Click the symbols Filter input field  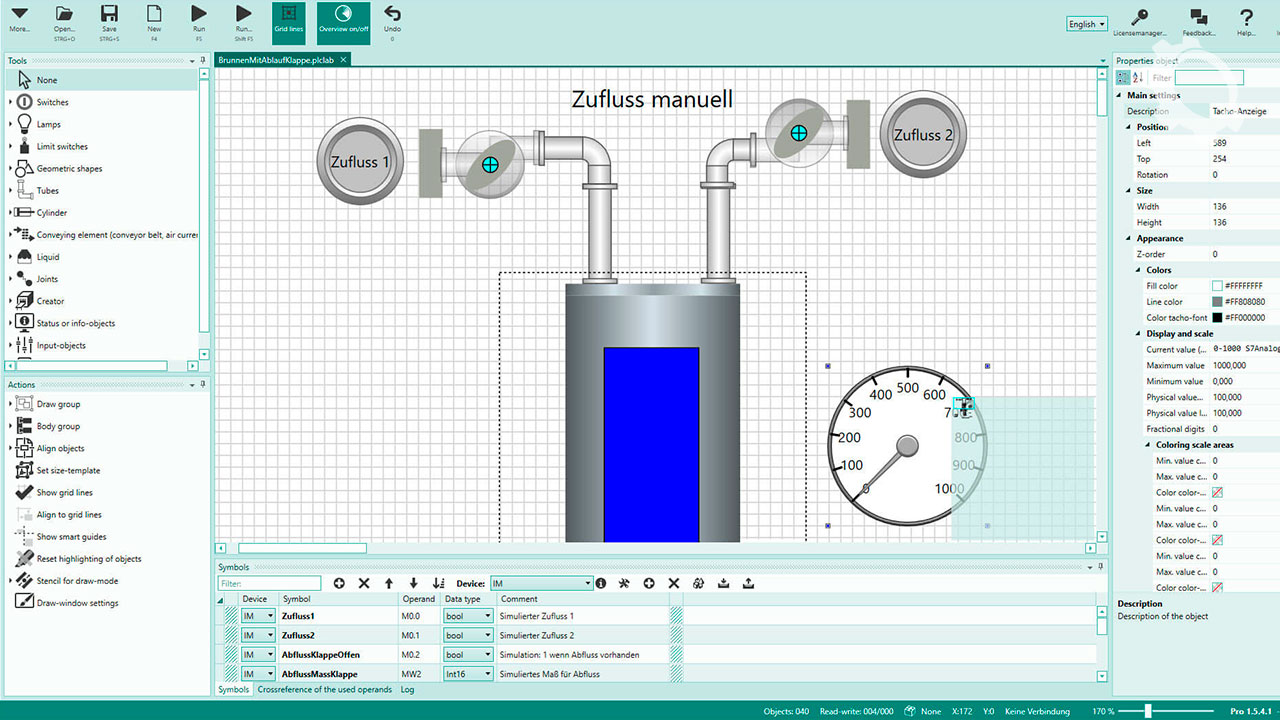point(269,583)
